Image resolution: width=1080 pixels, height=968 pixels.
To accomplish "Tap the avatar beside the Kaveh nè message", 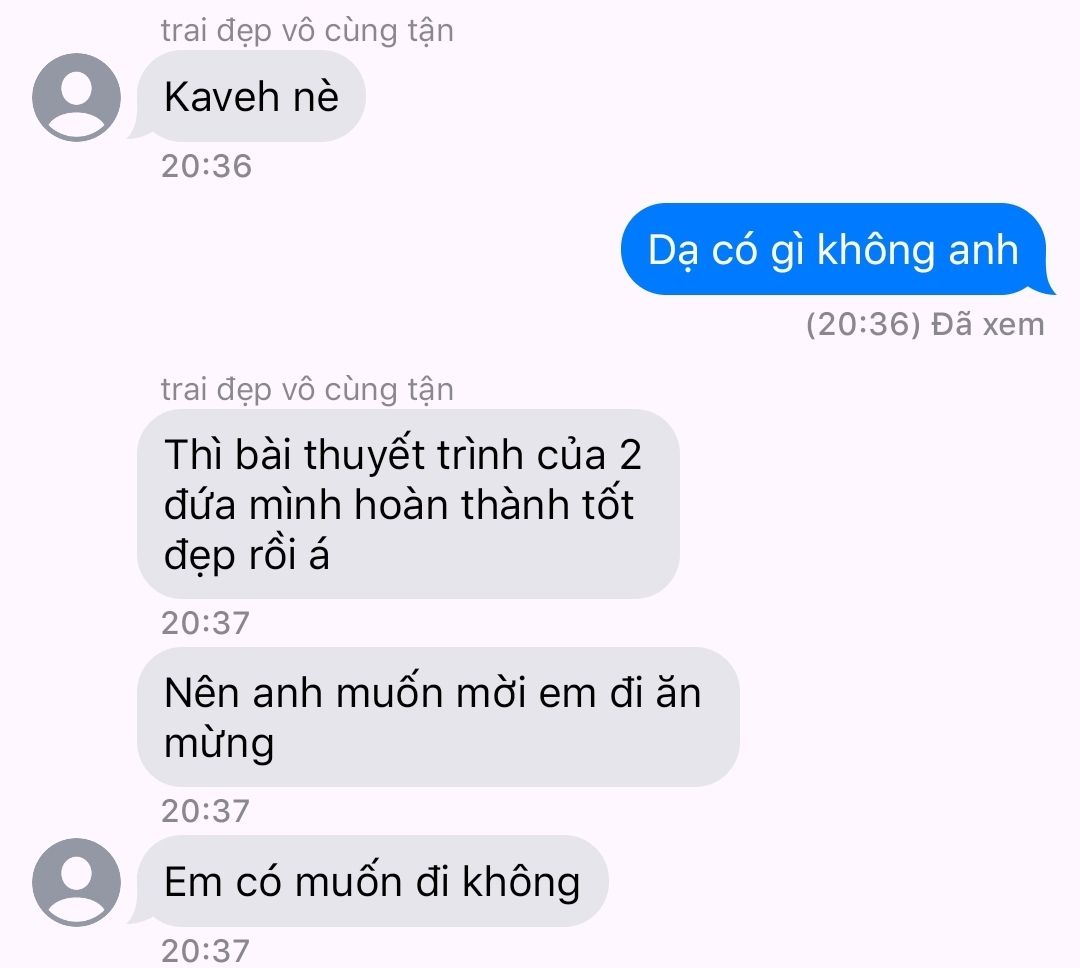I will [x=76, y=97].
